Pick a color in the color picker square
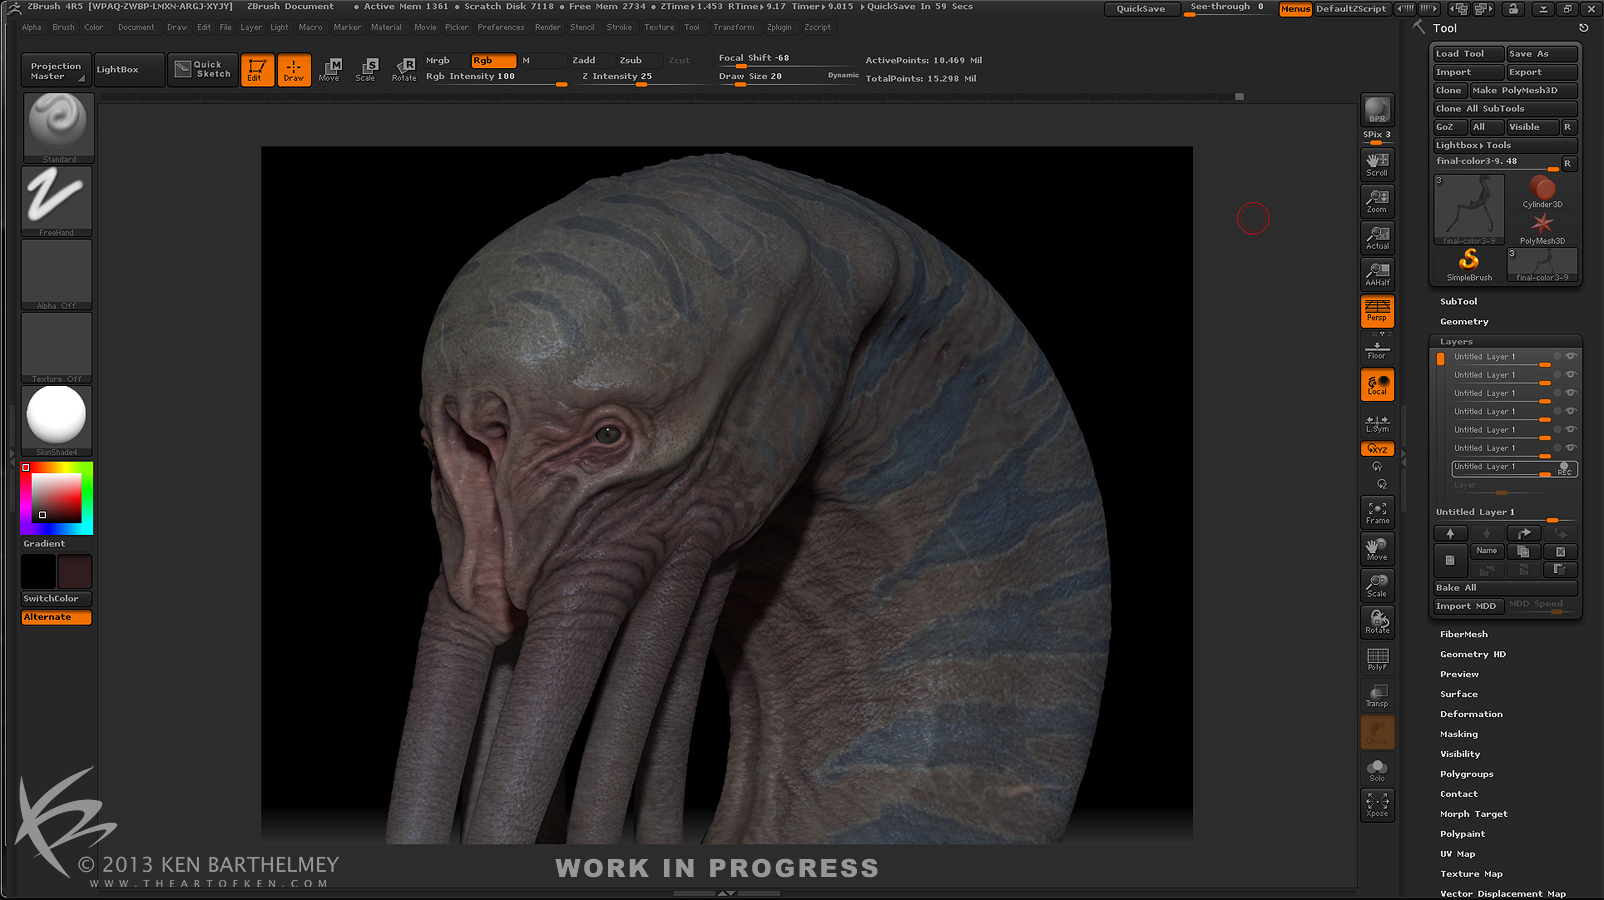The height and width of the screenshot is (900, 1604). 57,497
